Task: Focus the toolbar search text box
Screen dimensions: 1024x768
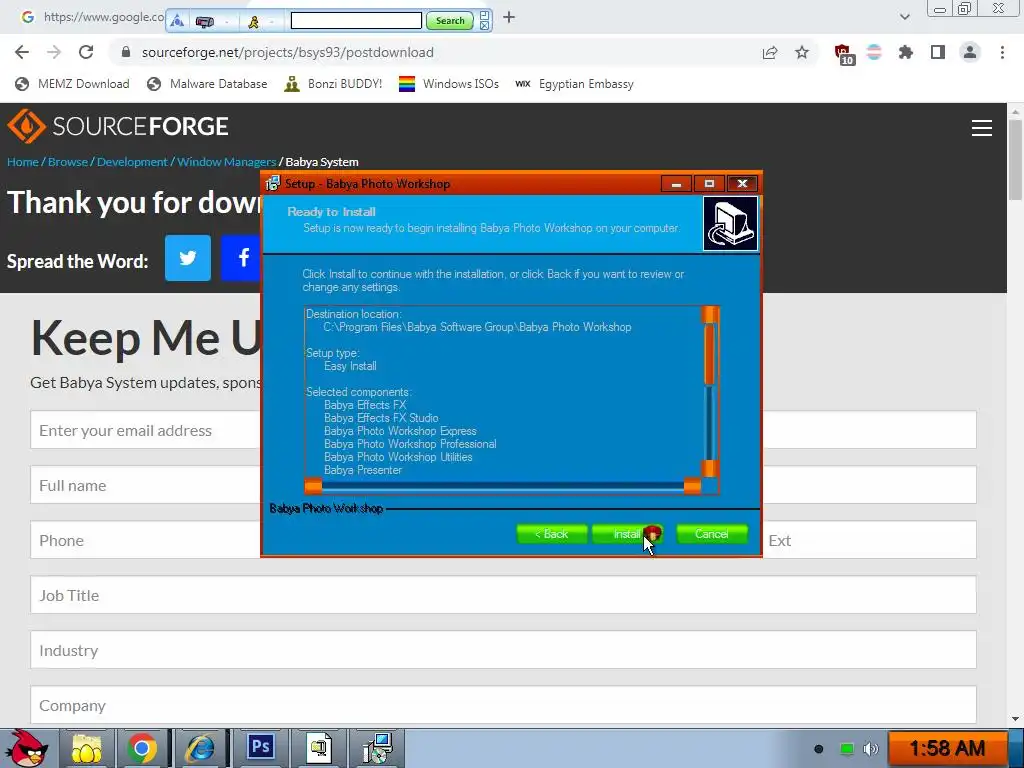Action: pos(356,21)
